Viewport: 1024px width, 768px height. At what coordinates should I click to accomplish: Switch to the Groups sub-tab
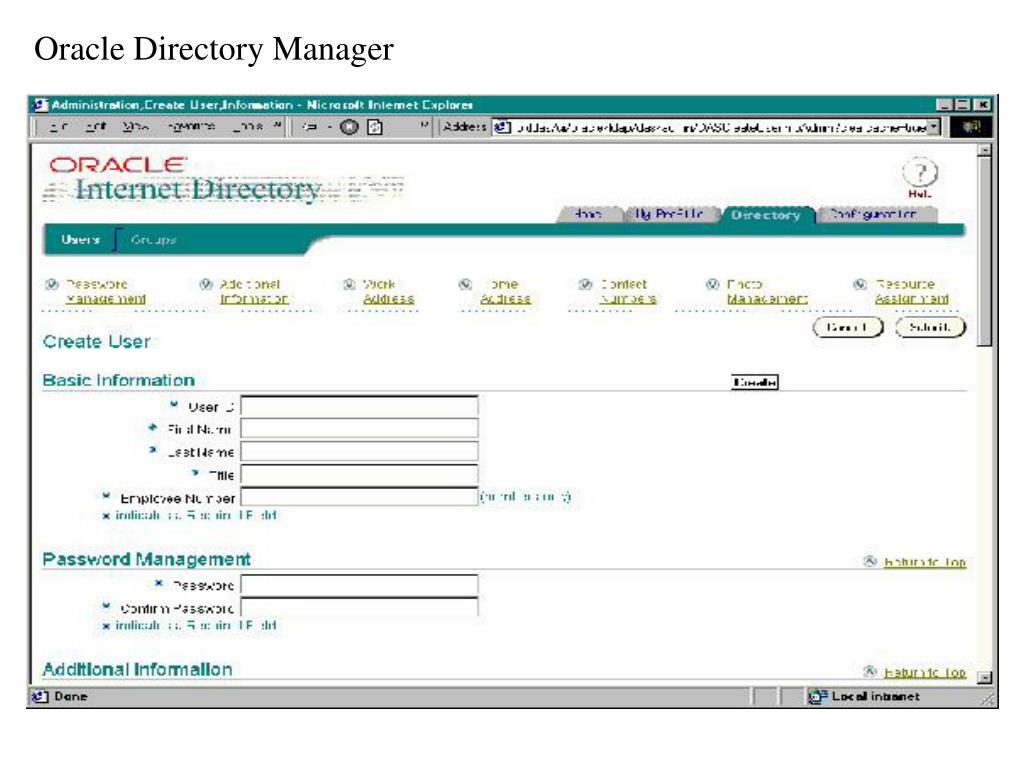(153, 240)
